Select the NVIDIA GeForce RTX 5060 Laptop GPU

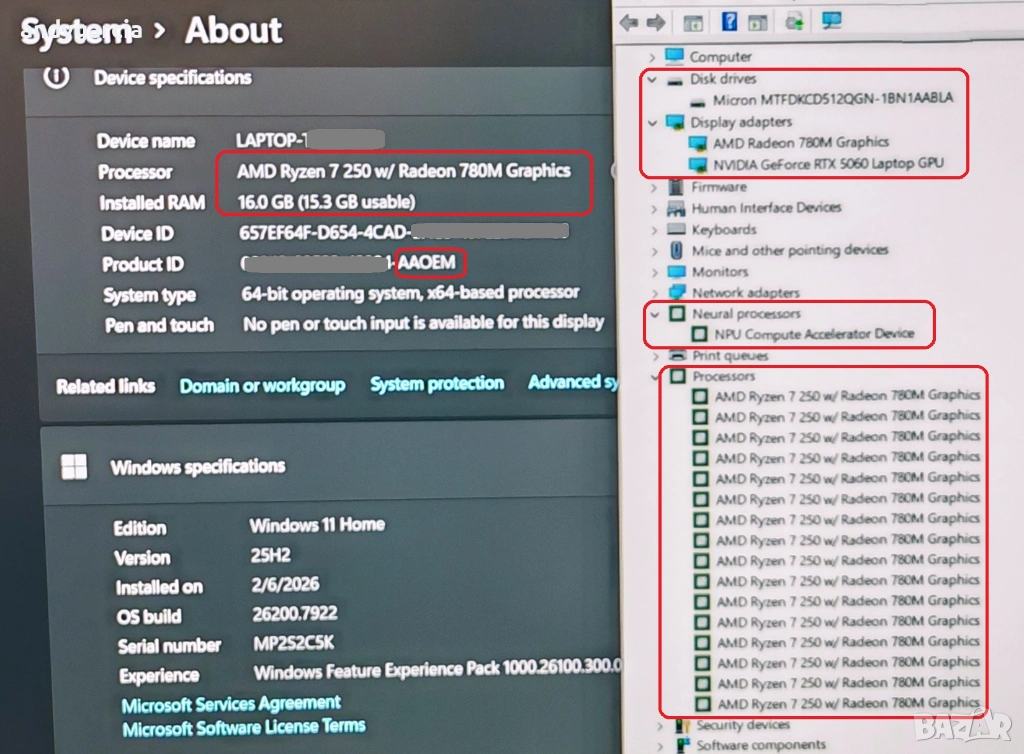pos(828,164)
